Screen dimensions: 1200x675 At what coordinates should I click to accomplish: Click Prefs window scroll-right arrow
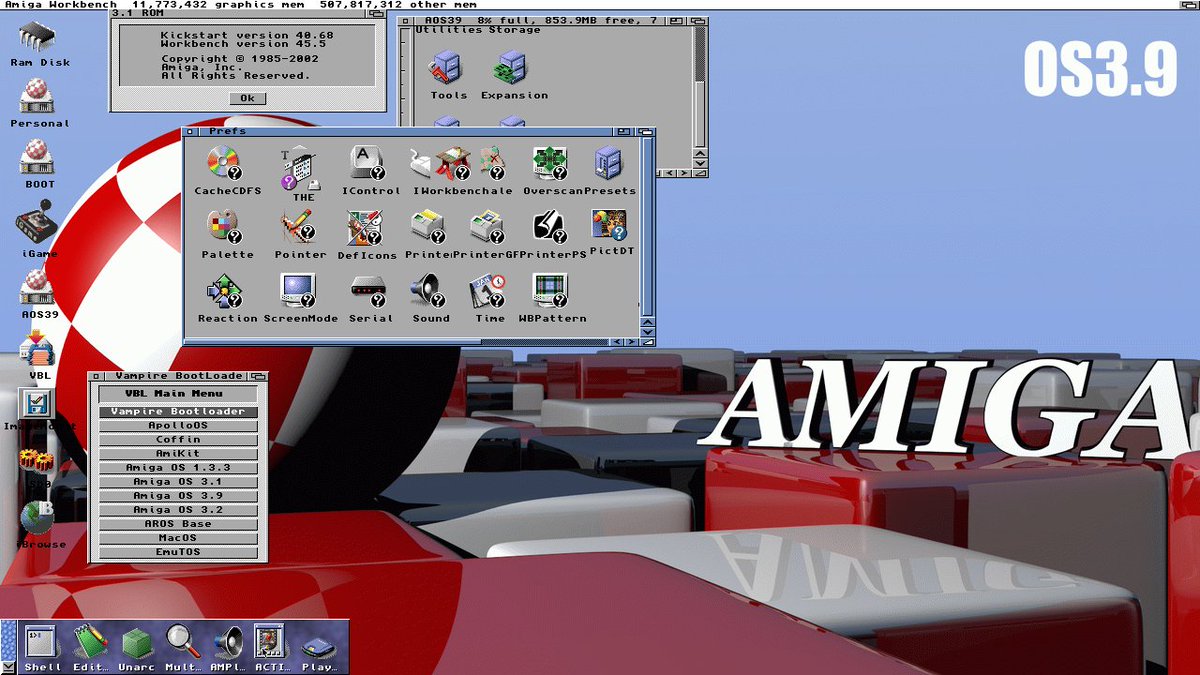(630, 341)
